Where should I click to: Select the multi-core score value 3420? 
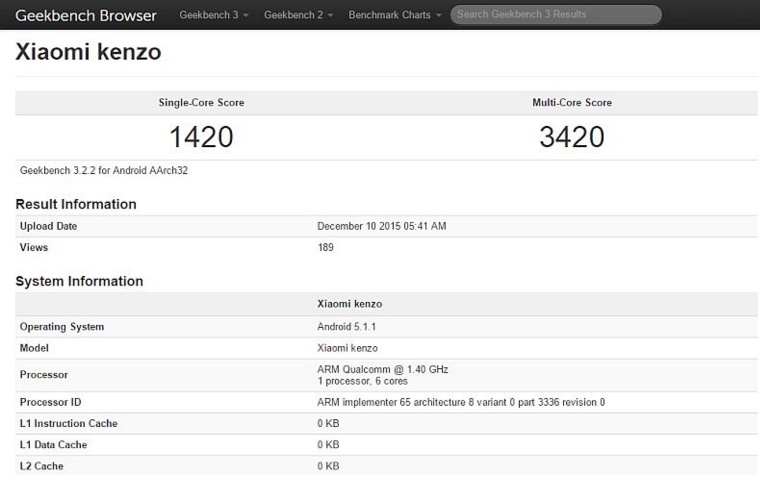point(572,137)
